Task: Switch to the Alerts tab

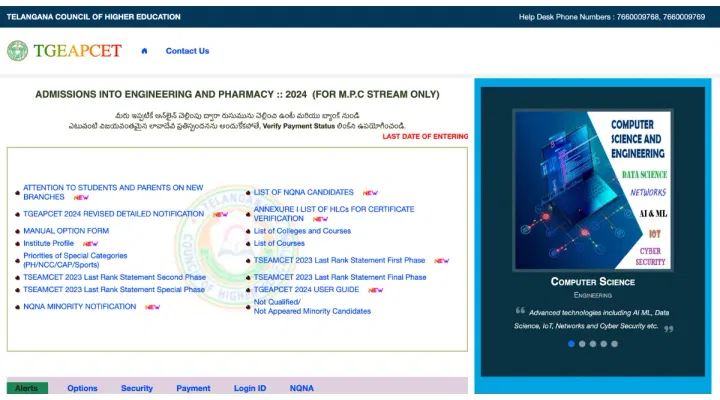Action: (26, 388)
